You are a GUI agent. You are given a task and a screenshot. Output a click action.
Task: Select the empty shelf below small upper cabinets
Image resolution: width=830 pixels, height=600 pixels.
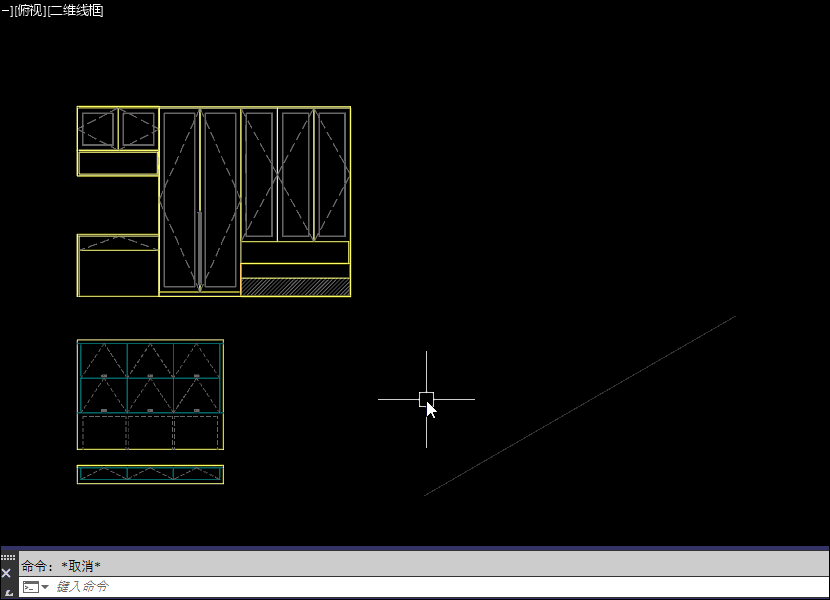click(x=118, y=163)
